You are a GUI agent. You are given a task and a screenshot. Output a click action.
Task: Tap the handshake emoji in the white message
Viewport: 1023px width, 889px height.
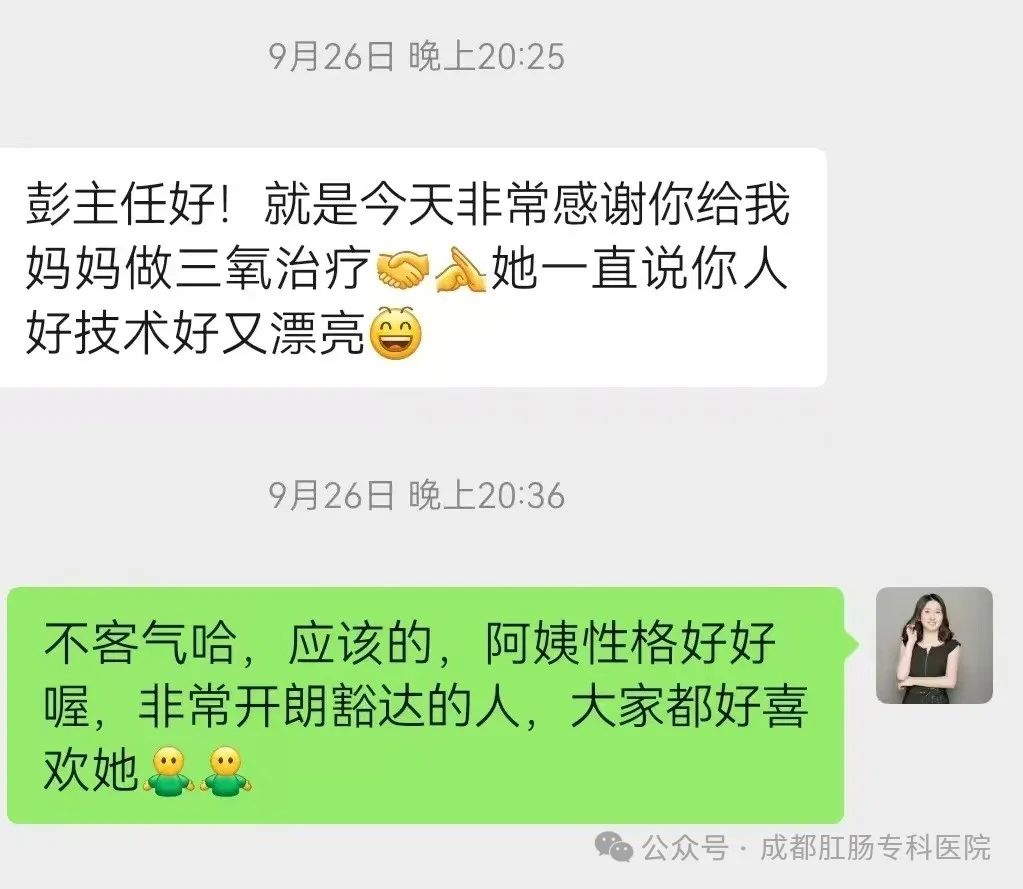click(x=403, y=270)
